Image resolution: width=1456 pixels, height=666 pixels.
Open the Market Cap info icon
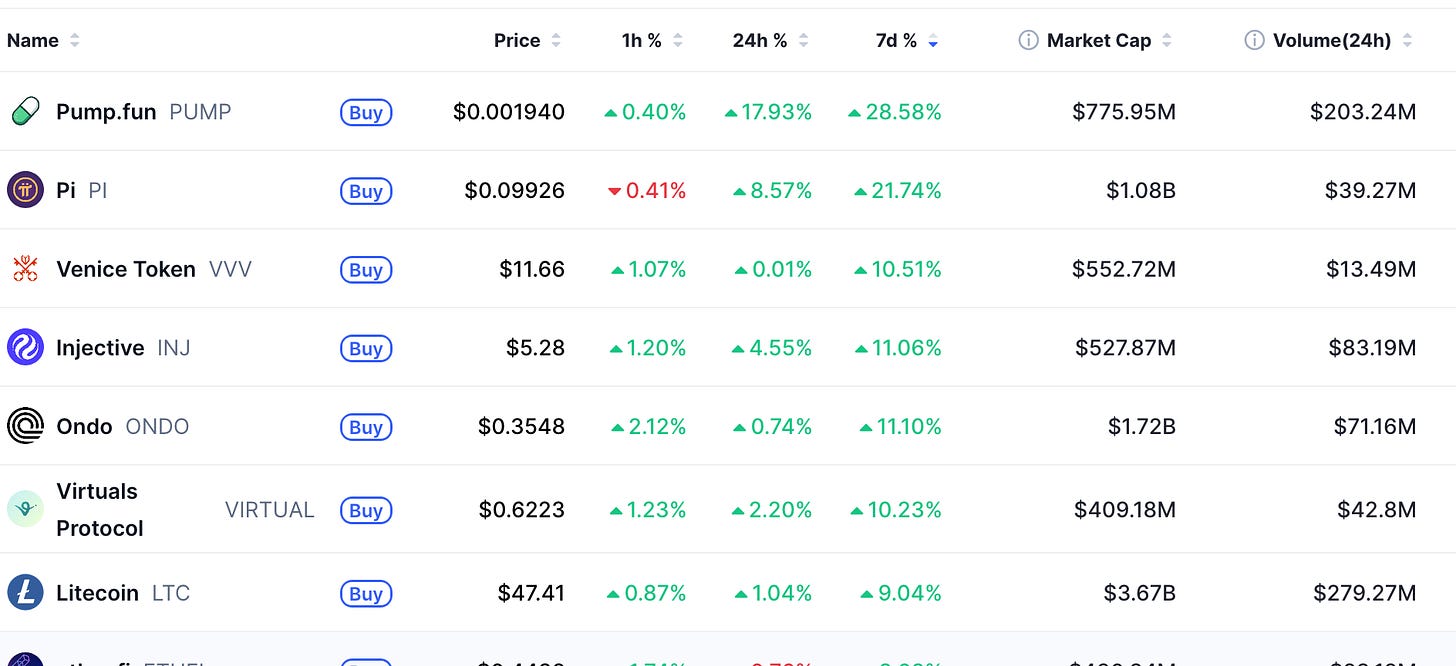click(1028, 40)
